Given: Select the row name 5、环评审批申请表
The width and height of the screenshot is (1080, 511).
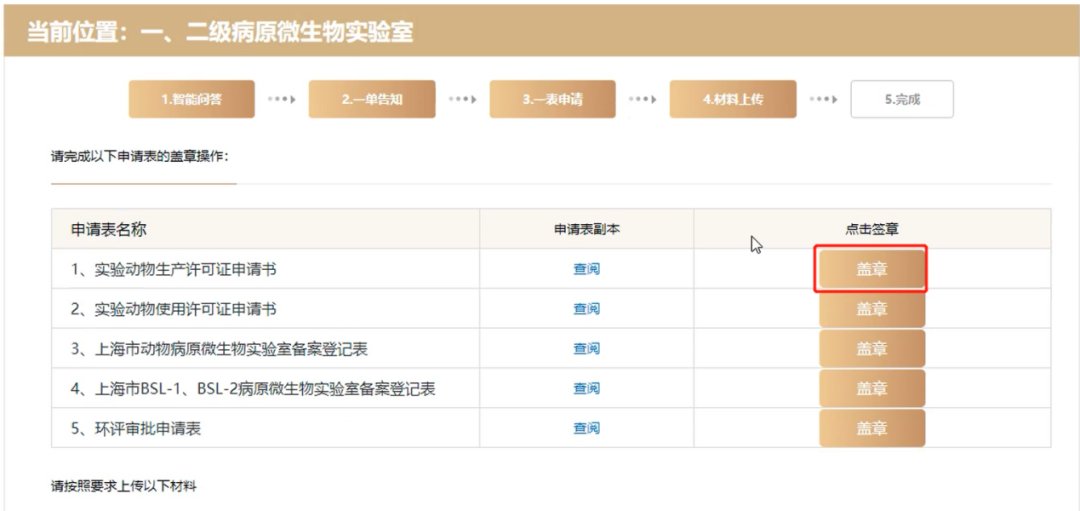Looking at the screenshot, I should point(136,429).
